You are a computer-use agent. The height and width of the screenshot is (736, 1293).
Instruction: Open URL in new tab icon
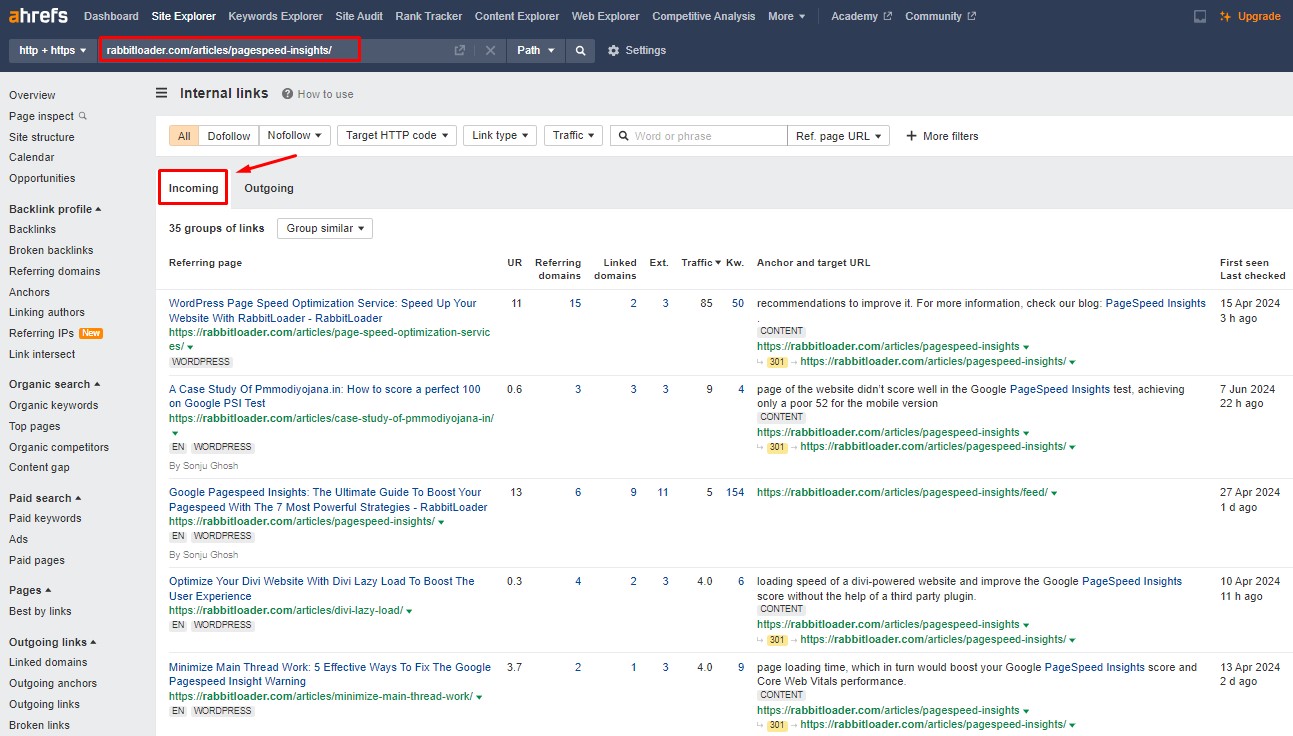coord(459,51)
